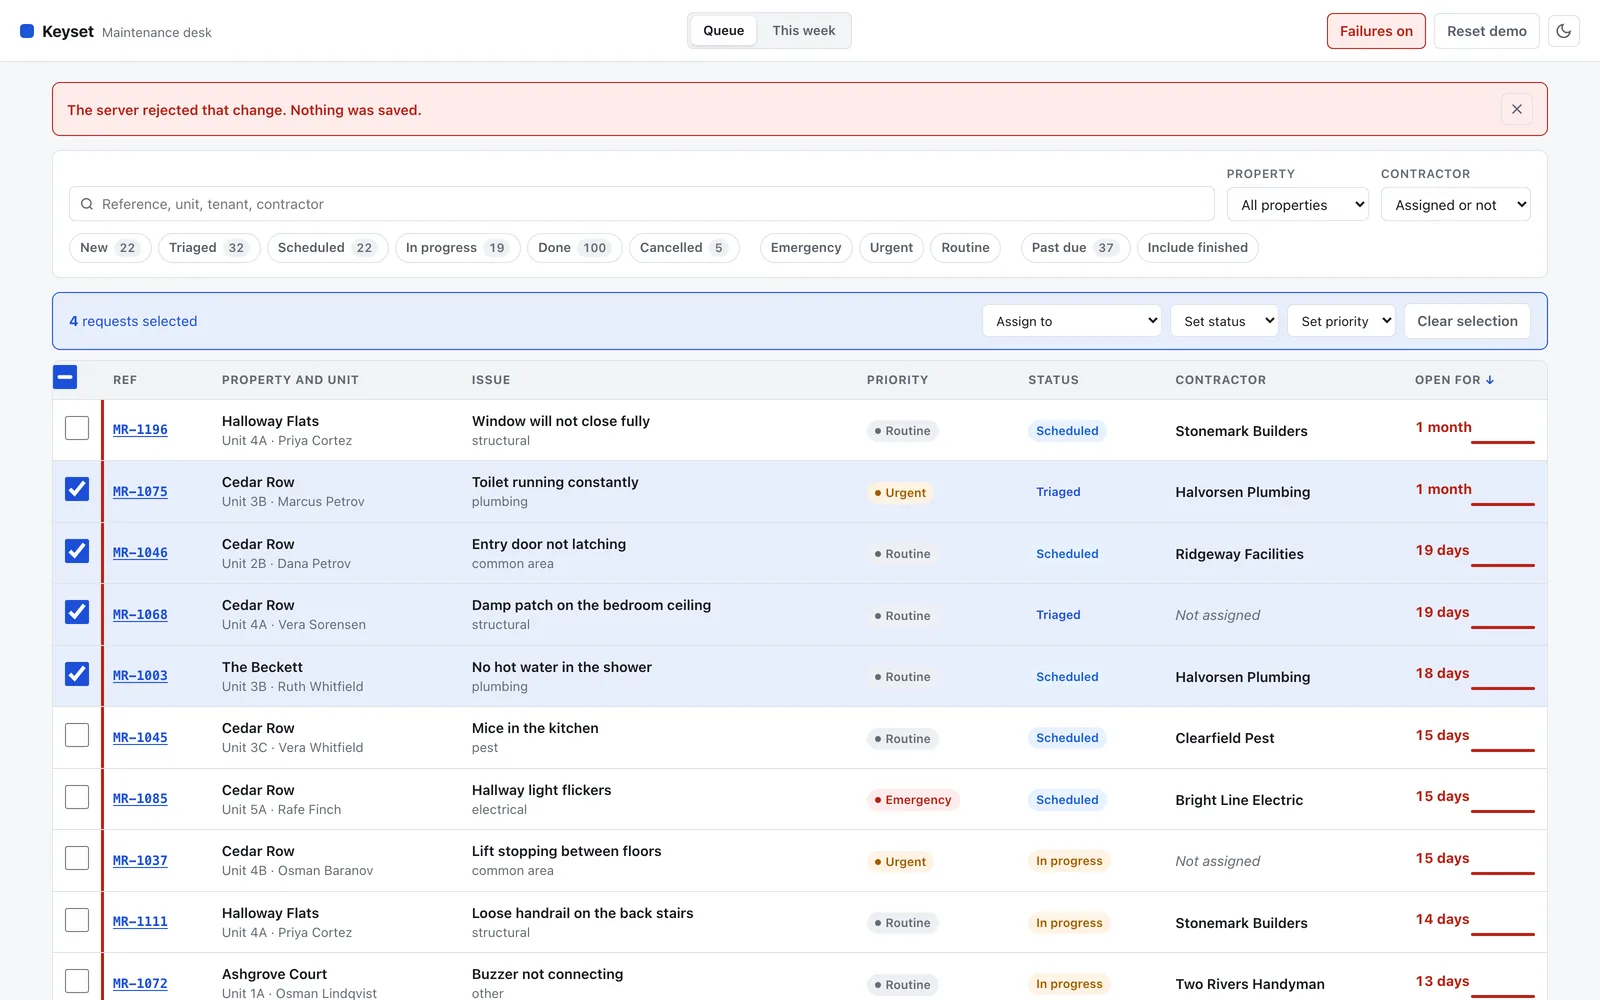Filter by Done status chip
Viewport: 1600px width, 1000px height.
click(x=574, y=248)
